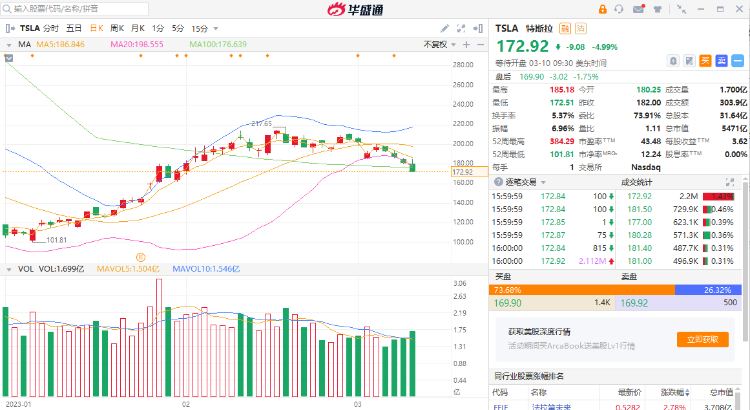Viewport: 750px width, 410px height.
Task: Open the mail messages icon
Action: click(639, 9)
